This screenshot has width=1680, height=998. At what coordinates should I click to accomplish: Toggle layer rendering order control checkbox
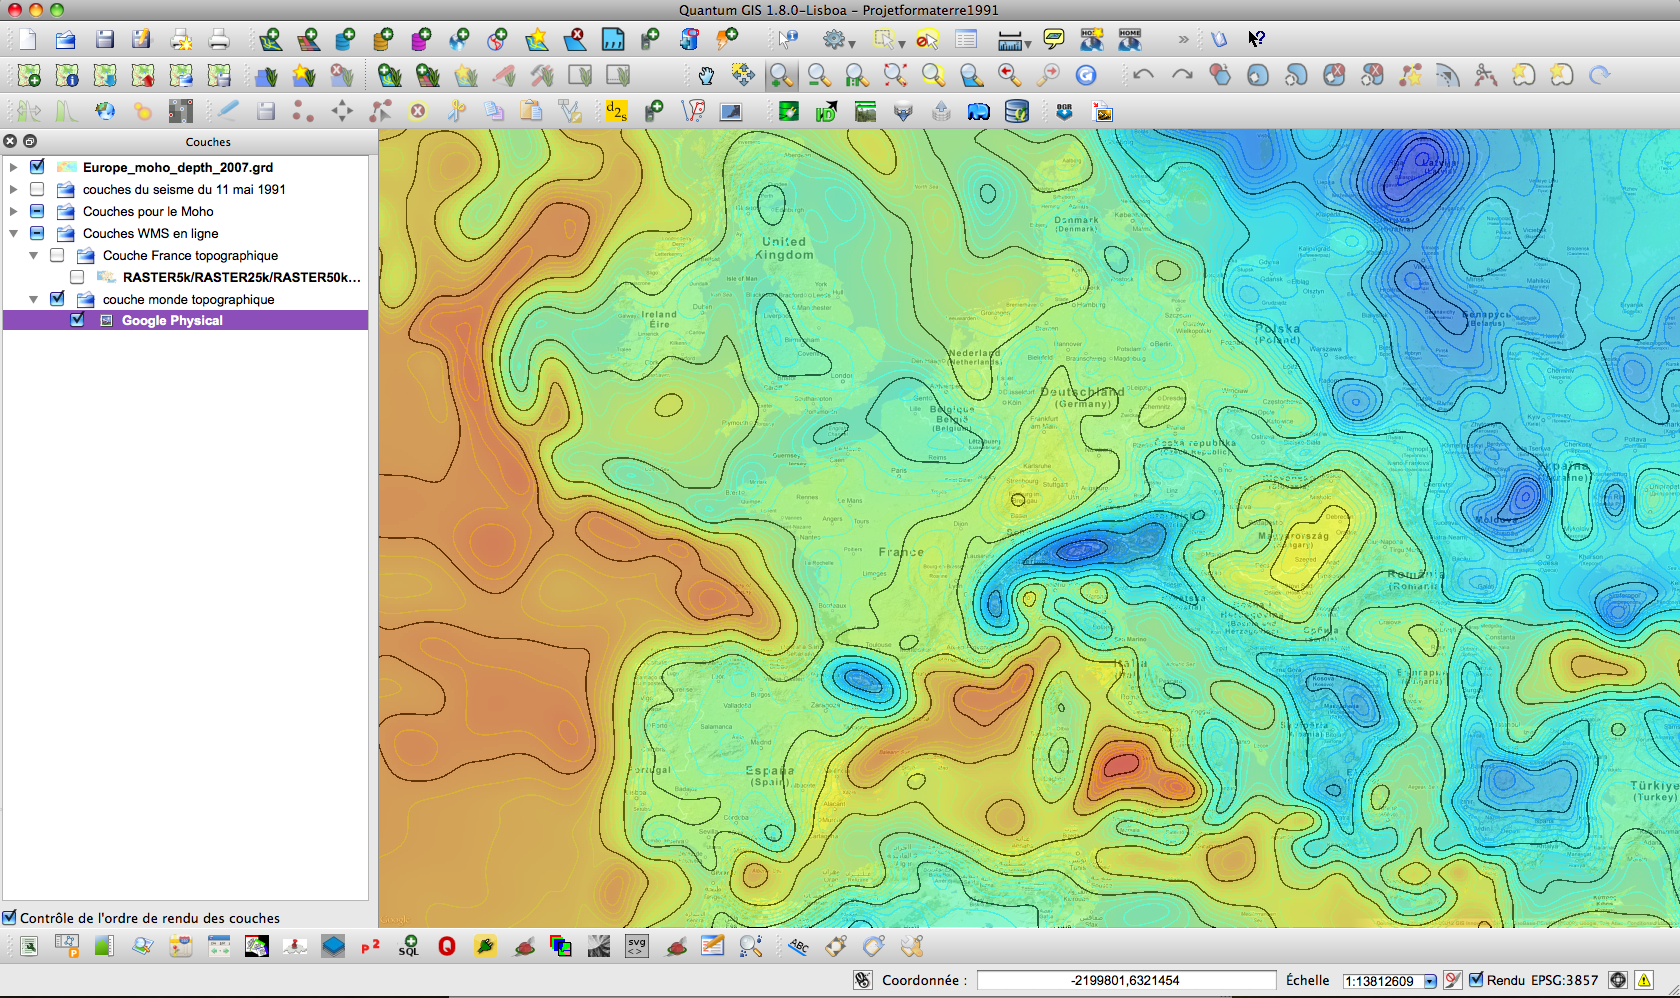pyautogui.click(x=10, y=918)
